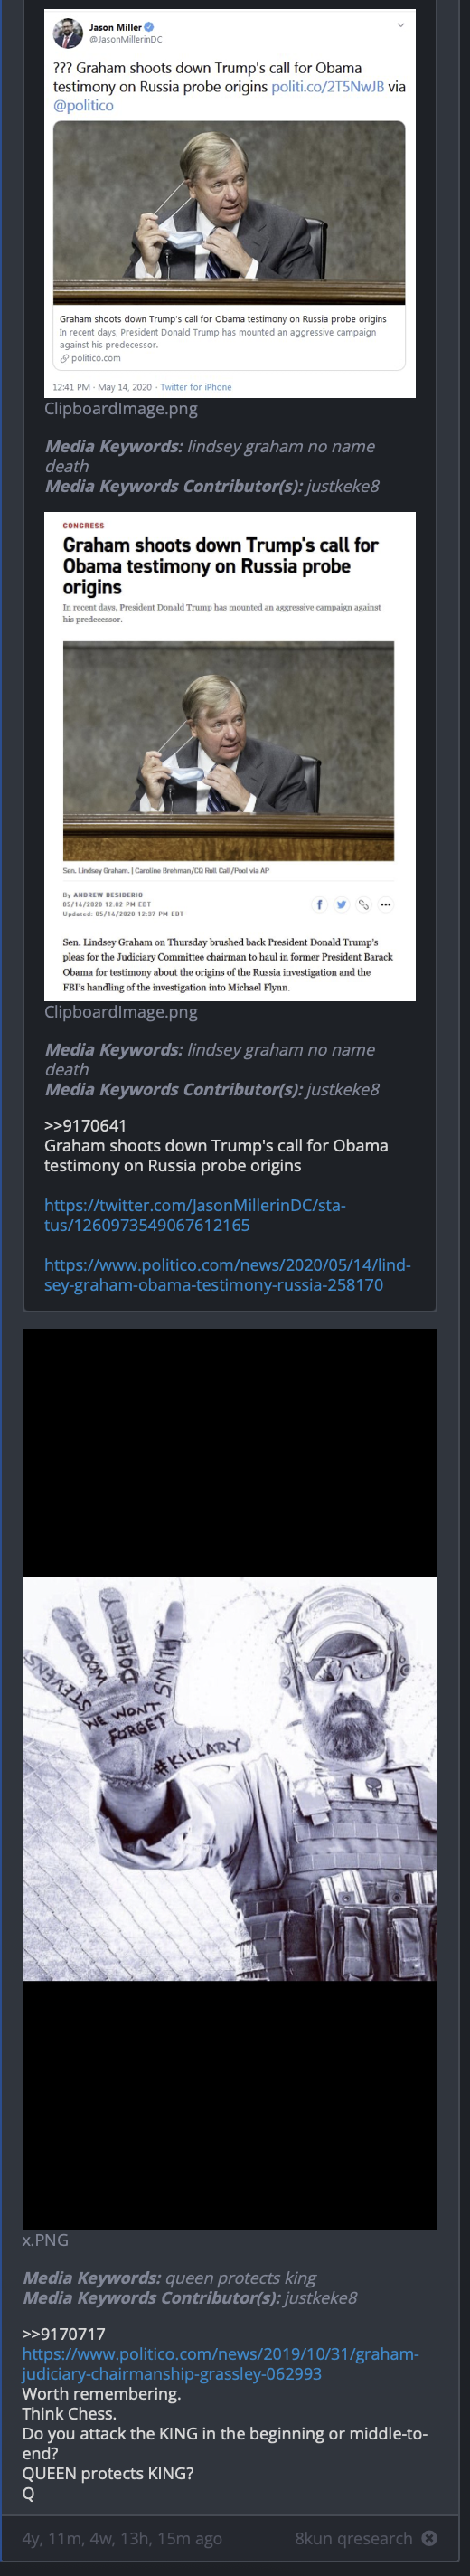Click the x.PNG file name

[x=45, y=2239]
